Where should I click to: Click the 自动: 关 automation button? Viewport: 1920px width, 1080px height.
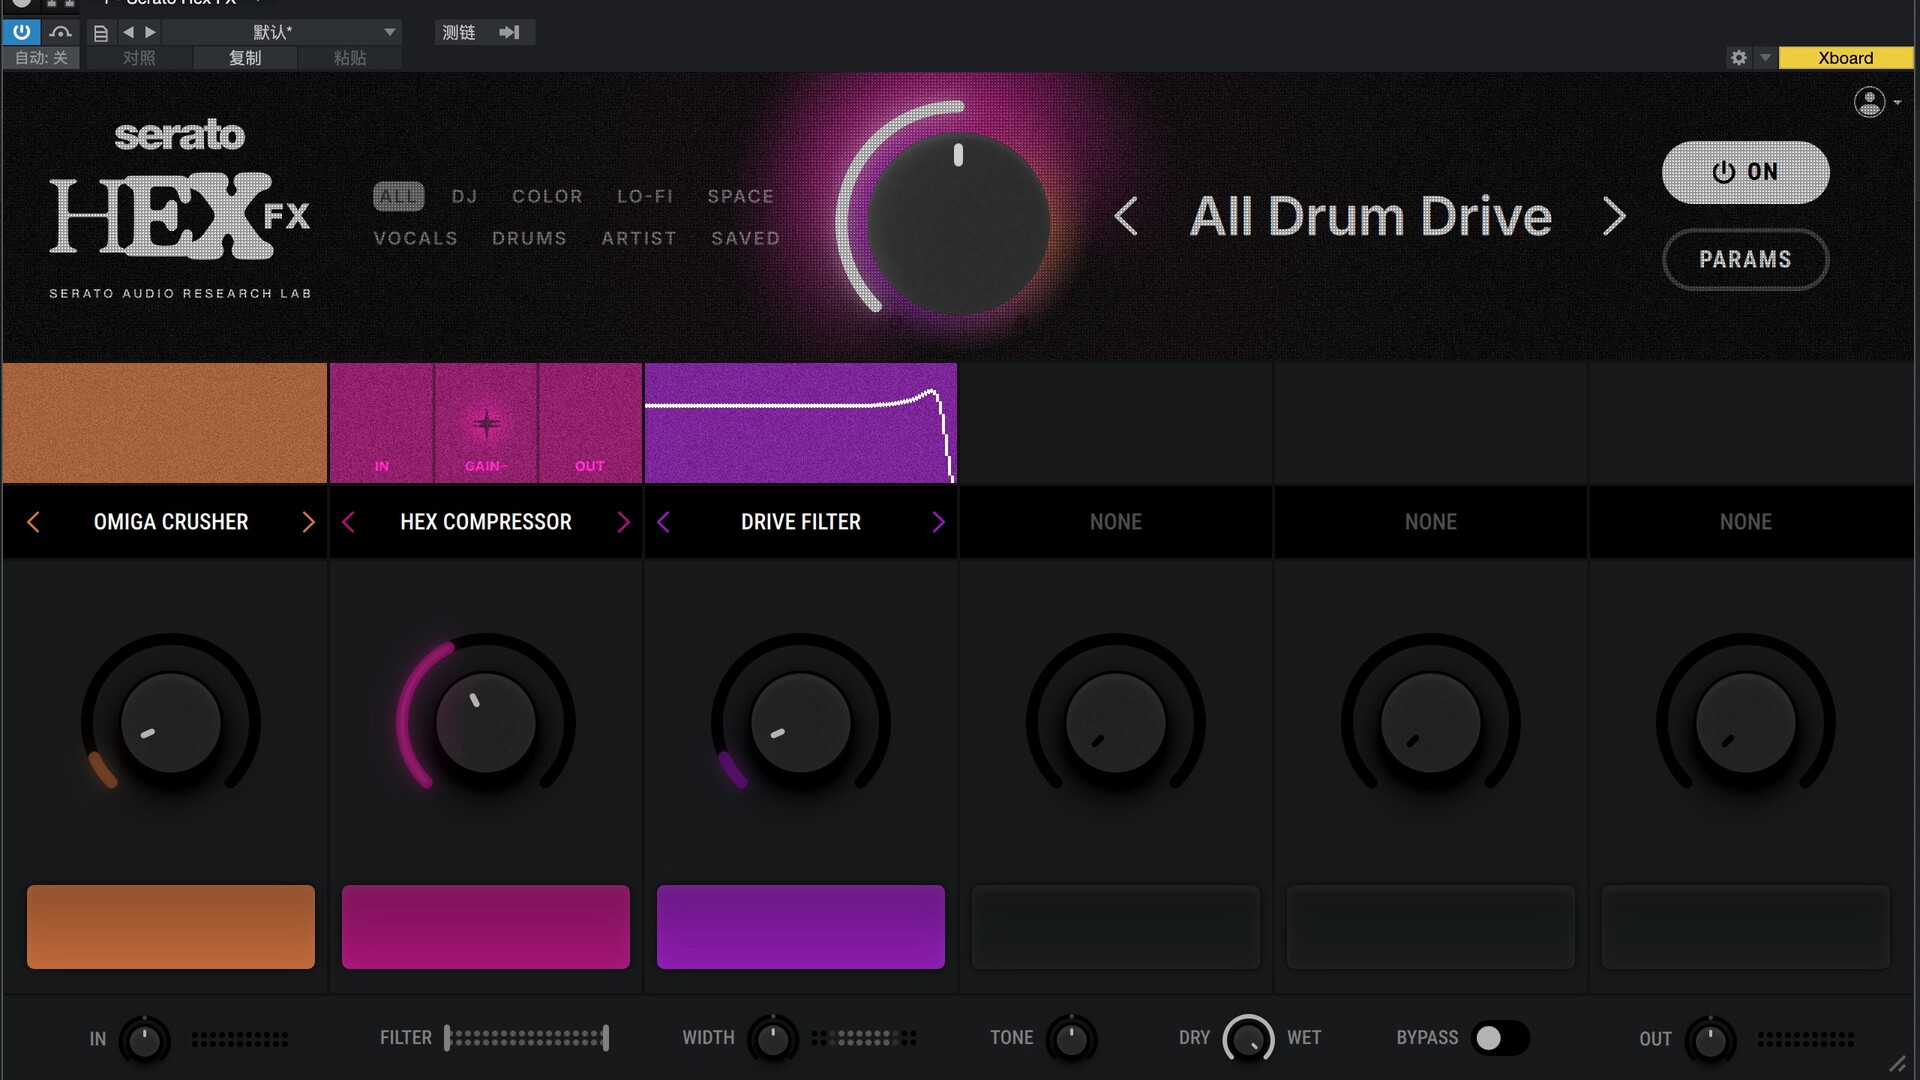(x=41, y=58)
